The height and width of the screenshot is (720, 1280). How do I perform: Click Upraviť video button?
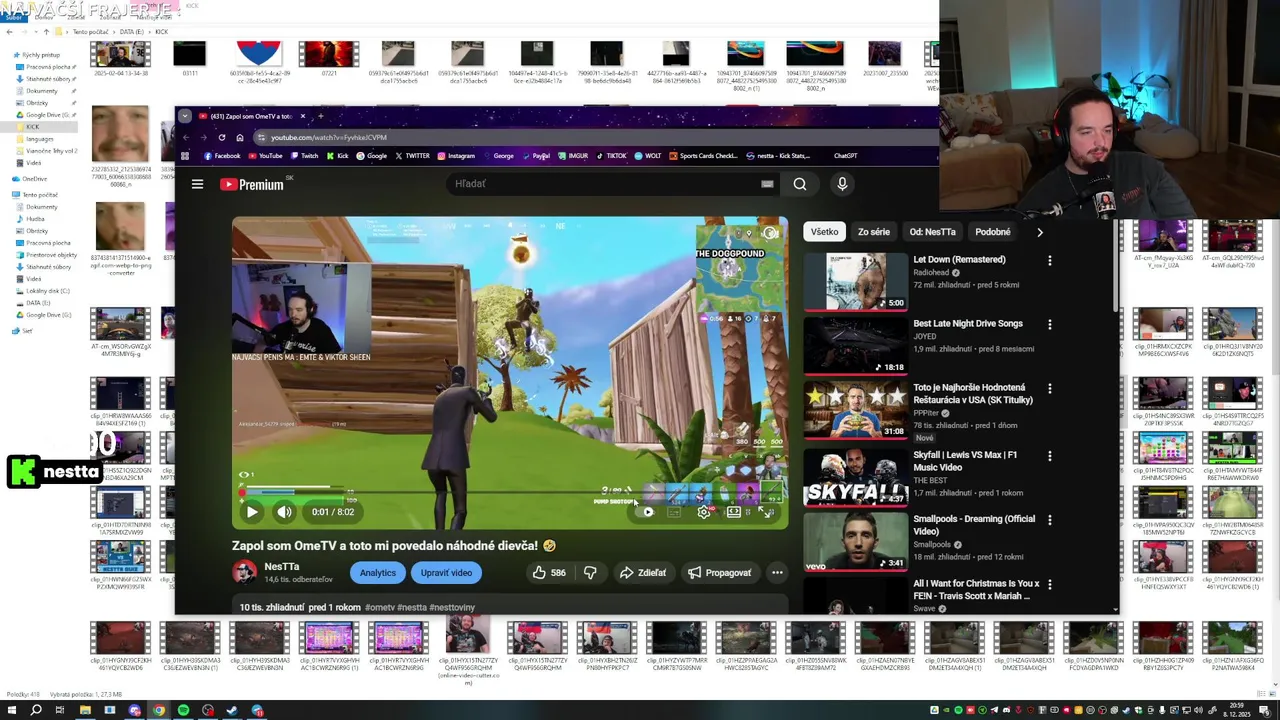446,573
